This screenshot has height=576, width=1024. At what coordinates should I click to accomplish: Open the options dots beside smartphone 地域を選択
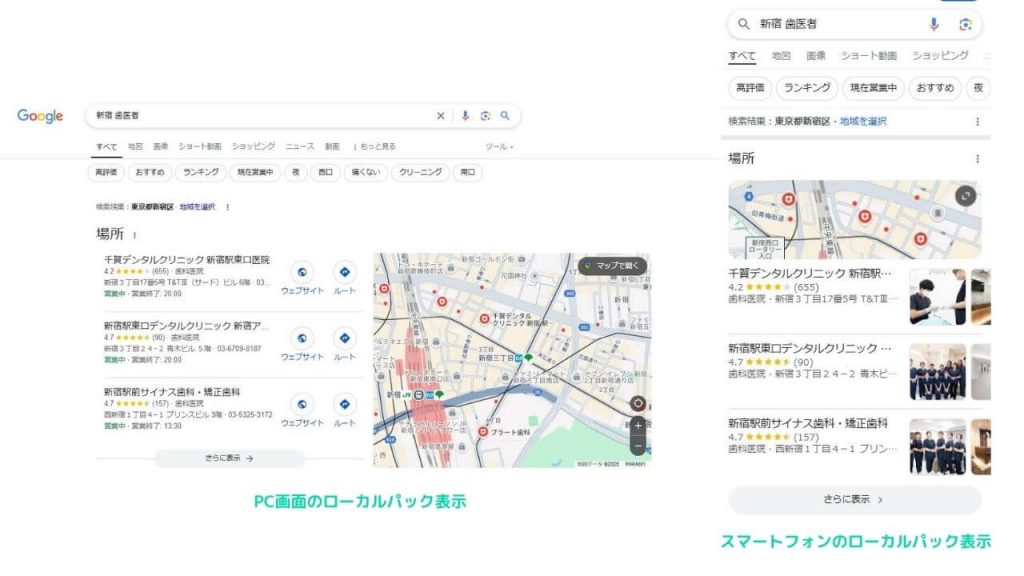(x=977, y=121)
